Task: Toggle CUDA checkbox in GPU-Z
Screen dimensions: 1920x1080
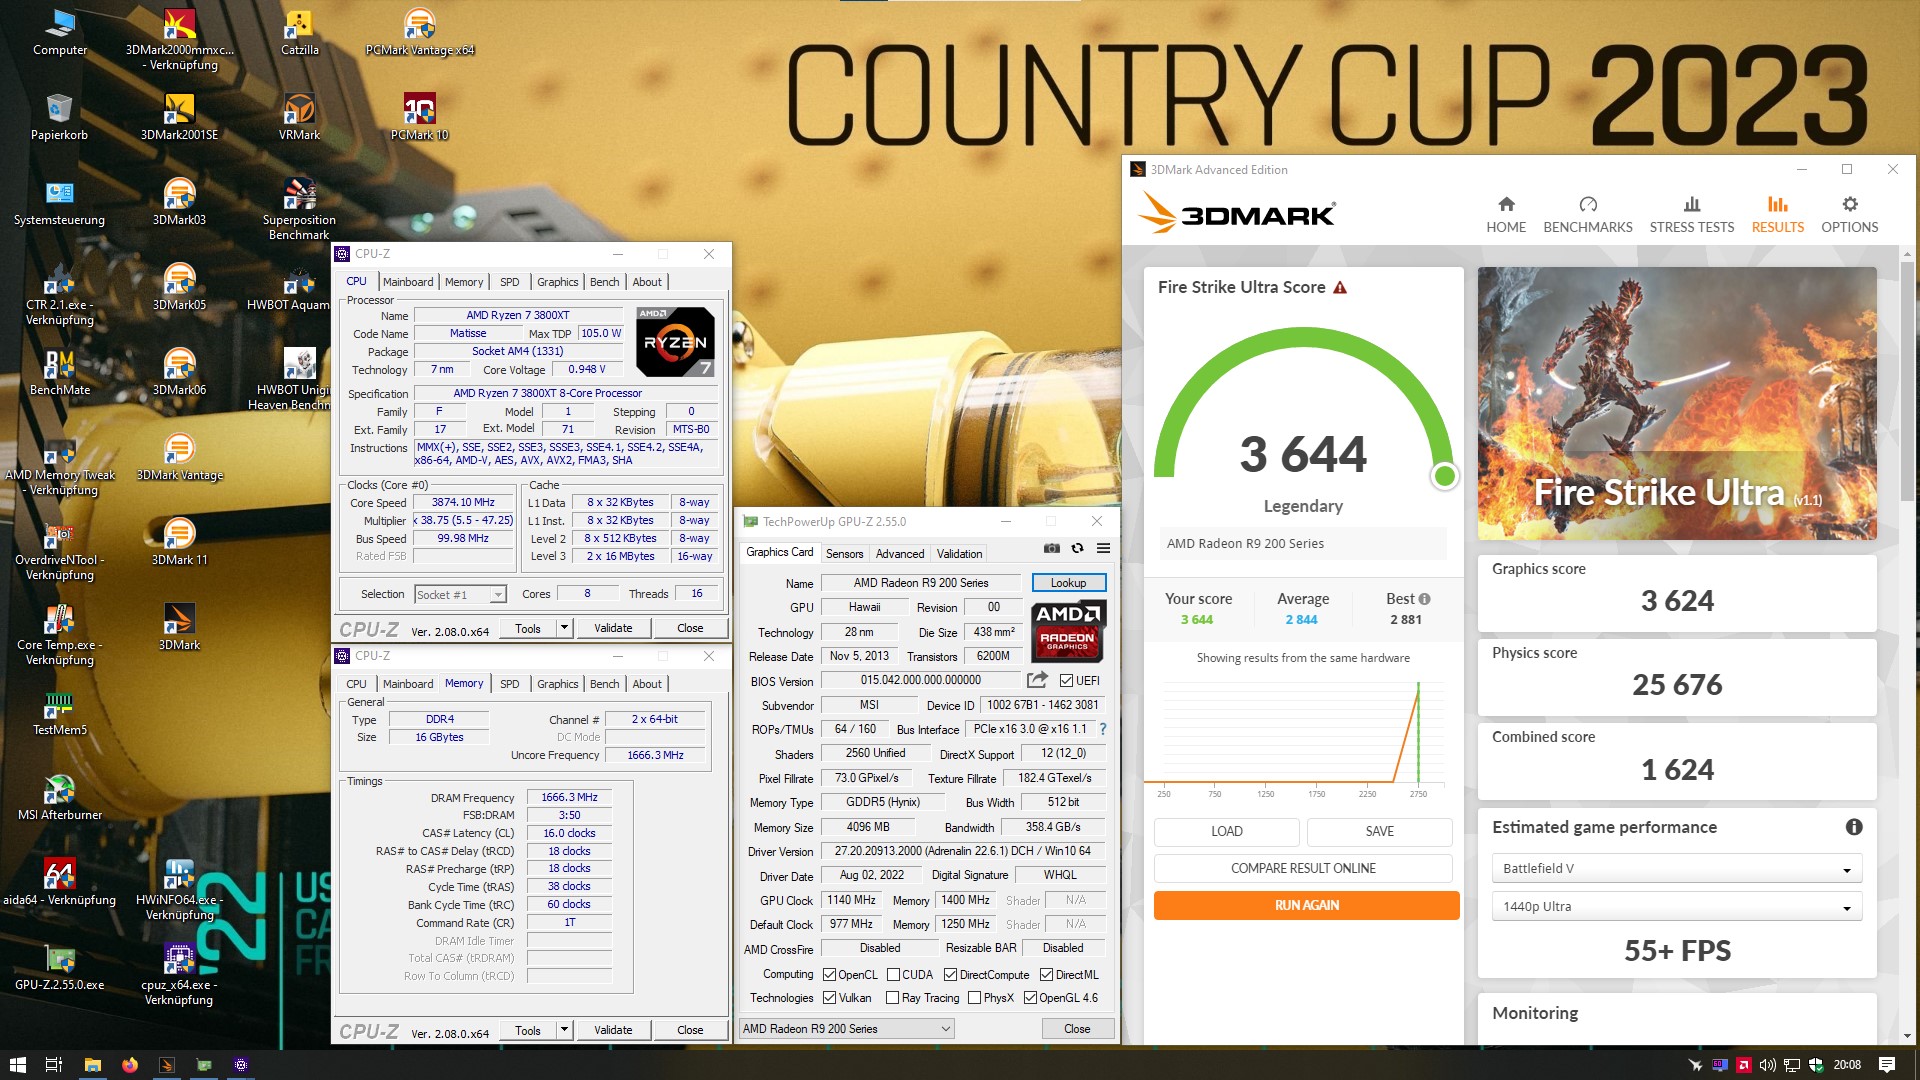Action: click(893, 975)
